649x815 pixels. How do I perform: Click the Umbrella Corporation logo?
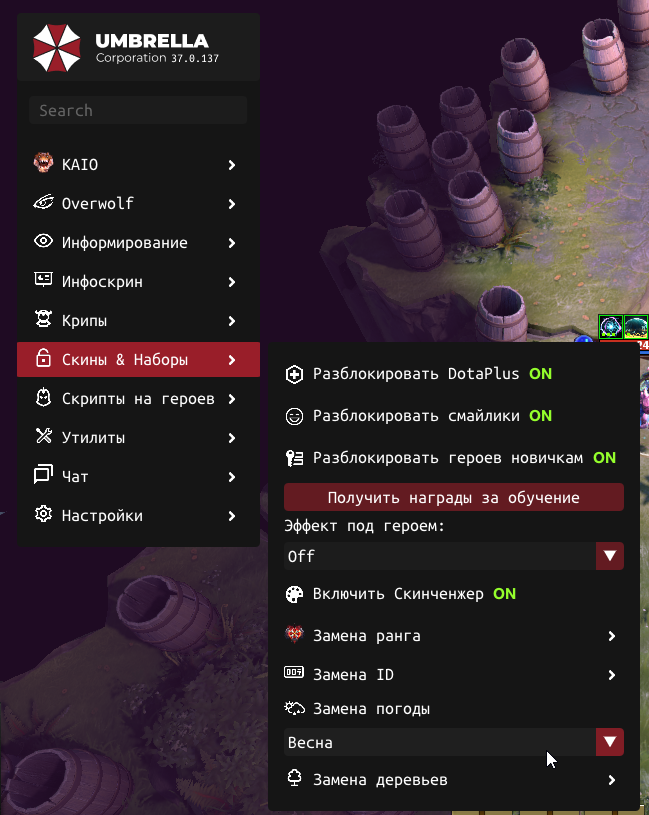click(x=57, y=48)
